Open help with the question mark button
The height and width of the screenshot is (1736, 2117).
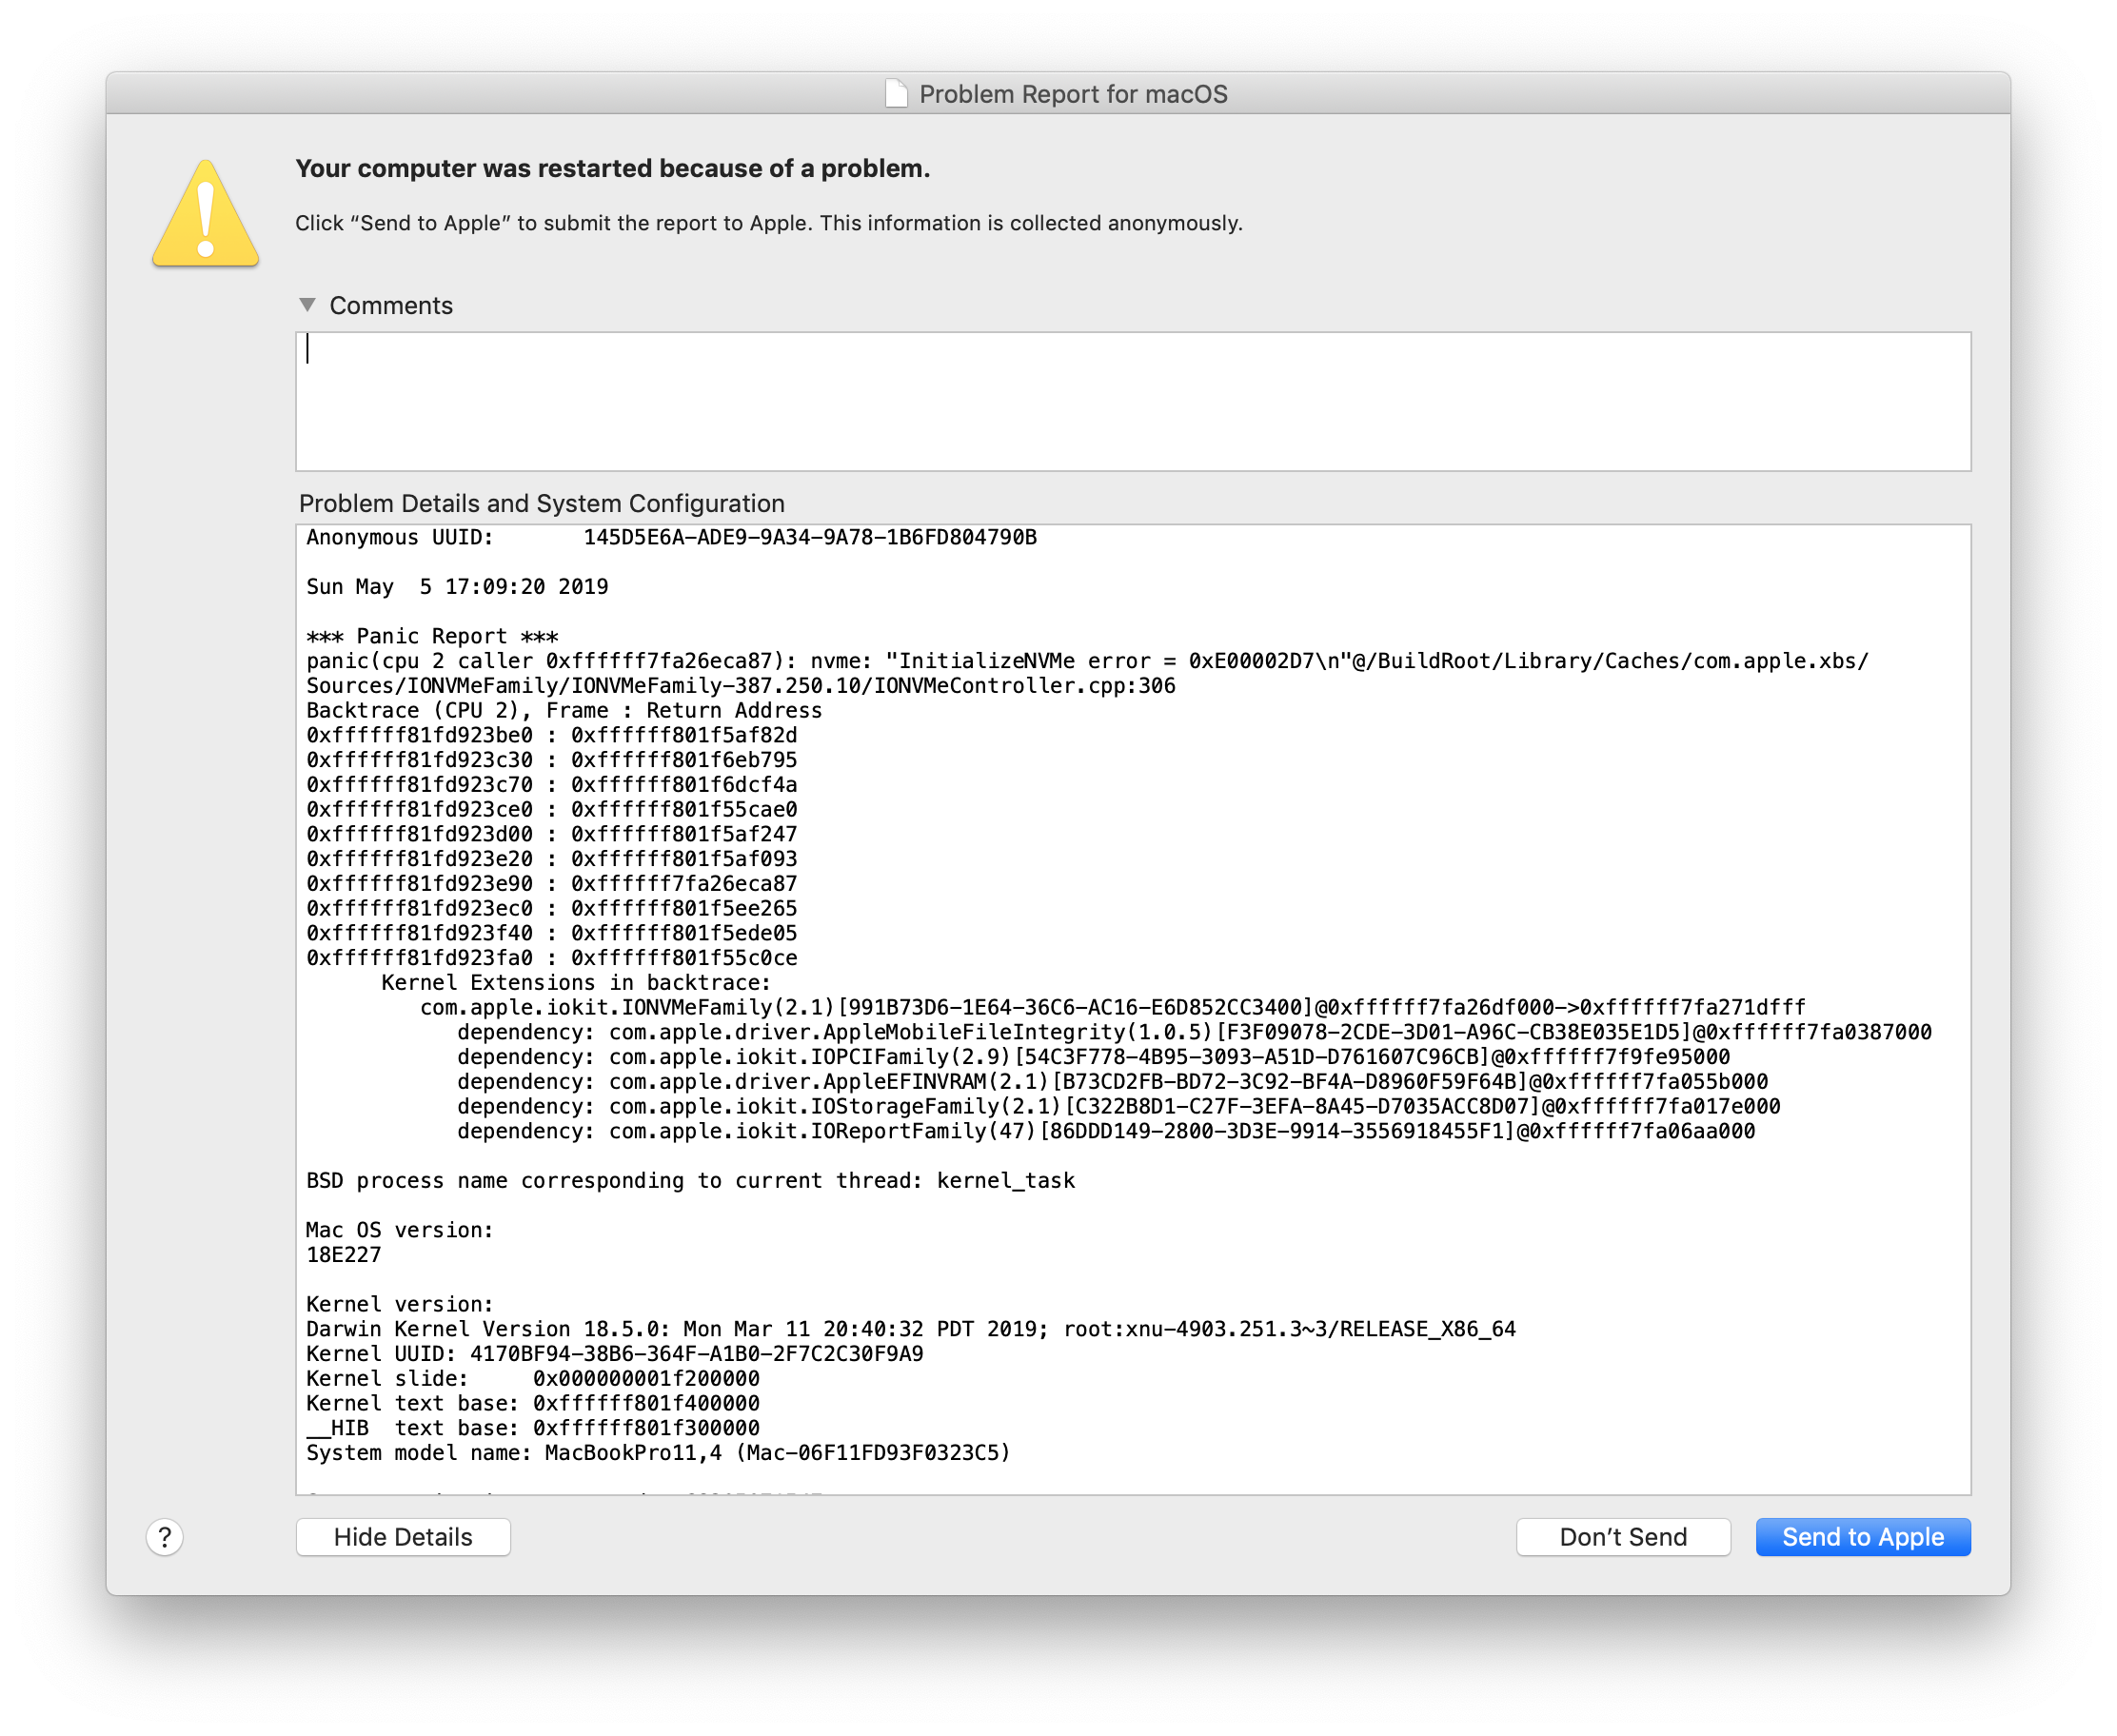(x=165, y=1537)
